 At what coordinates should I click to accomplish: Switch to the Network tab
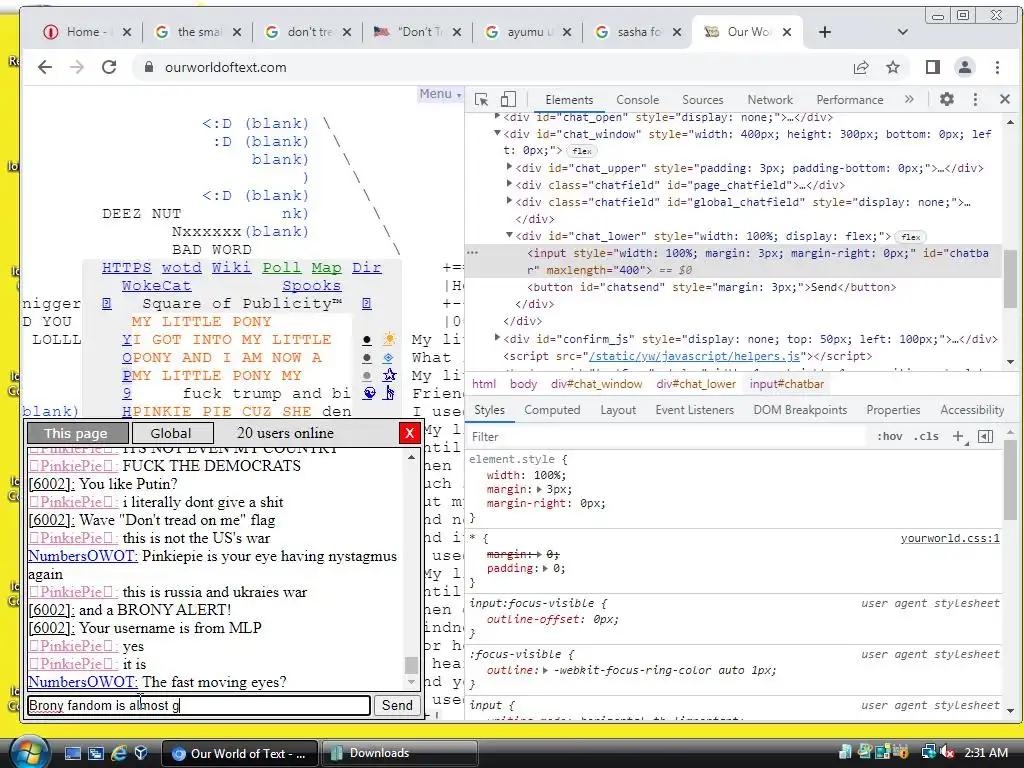[x=770, y=100]
